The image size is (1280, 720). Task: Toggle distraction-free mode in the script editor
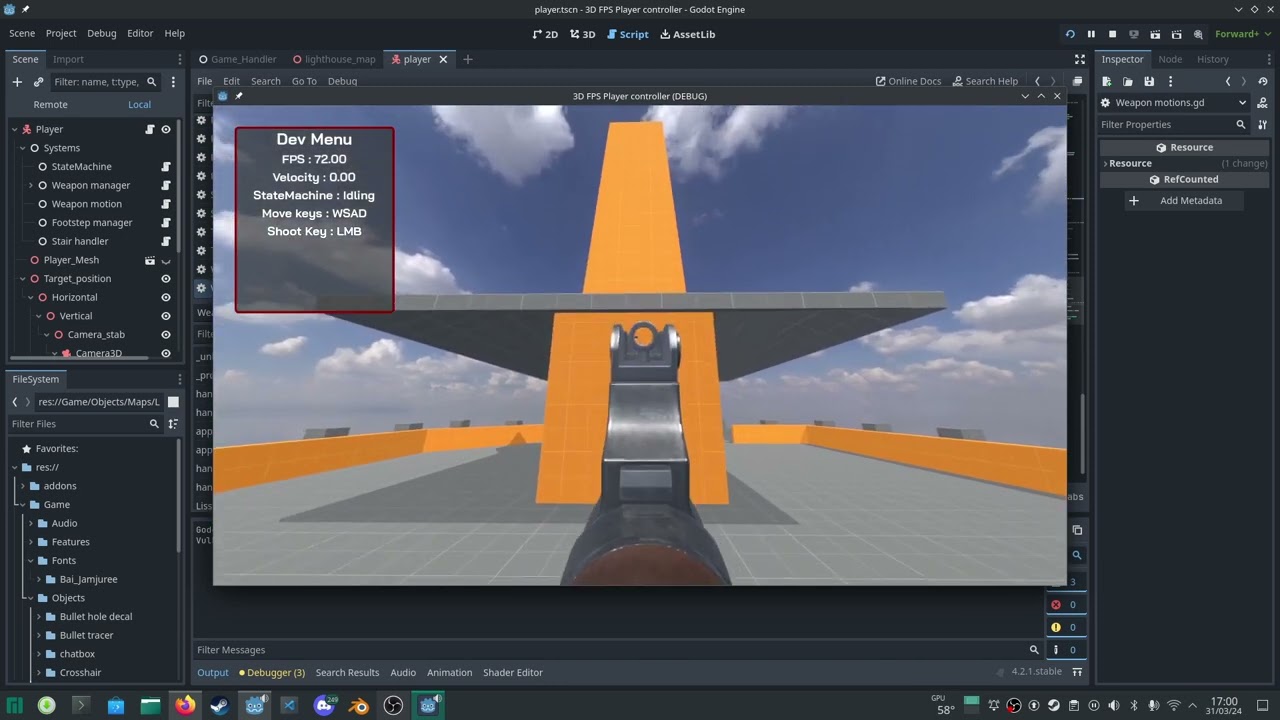point(1080,59)
